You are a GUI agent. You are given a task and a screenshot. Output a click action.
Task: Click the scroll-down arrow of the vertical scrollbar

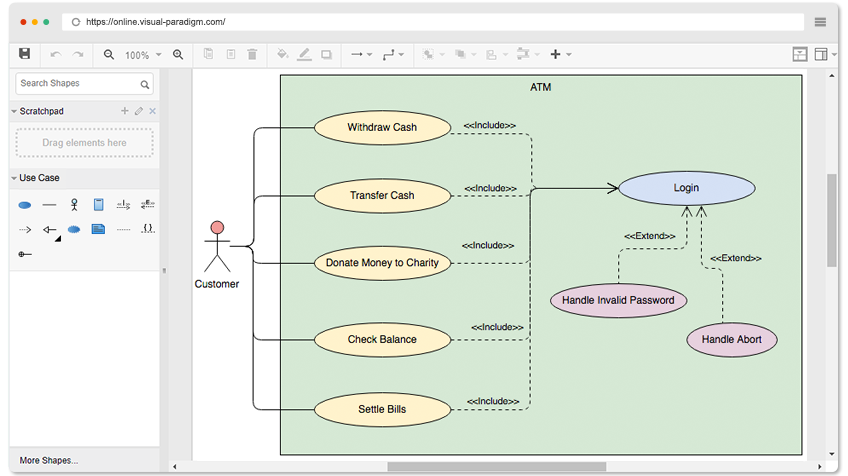click(x=831, y=454)
